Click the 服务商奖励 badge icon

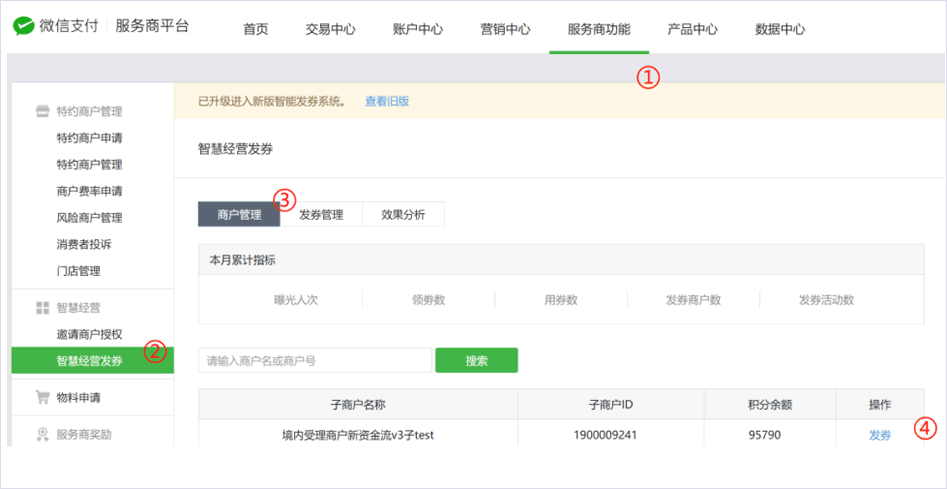pyautogui.click(x=42, y=434)
